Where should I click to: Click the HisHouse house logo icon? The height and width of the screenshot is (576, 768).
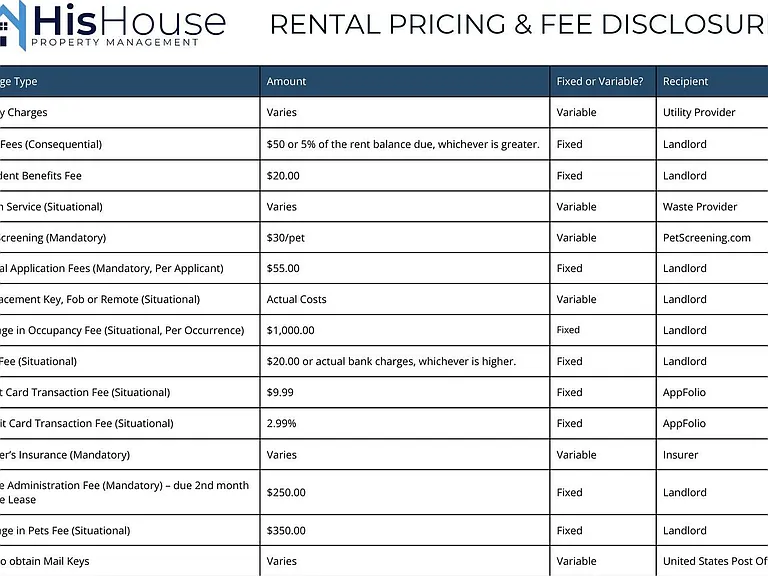tap(13, 25)
